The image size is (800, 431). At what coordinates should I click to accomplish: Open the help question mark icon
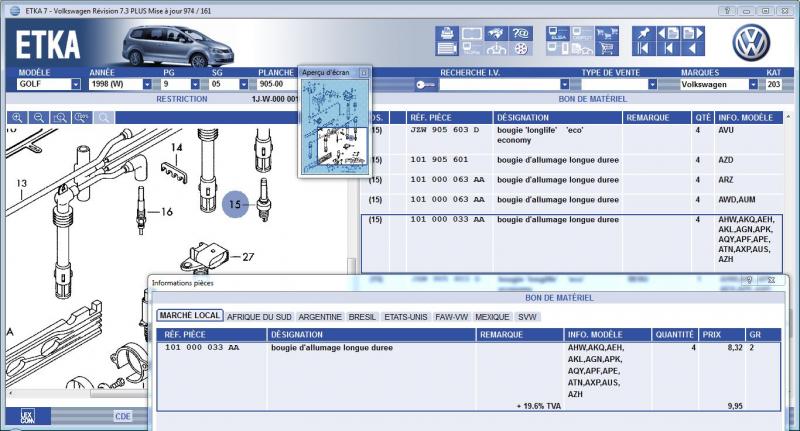pos(520,34)
